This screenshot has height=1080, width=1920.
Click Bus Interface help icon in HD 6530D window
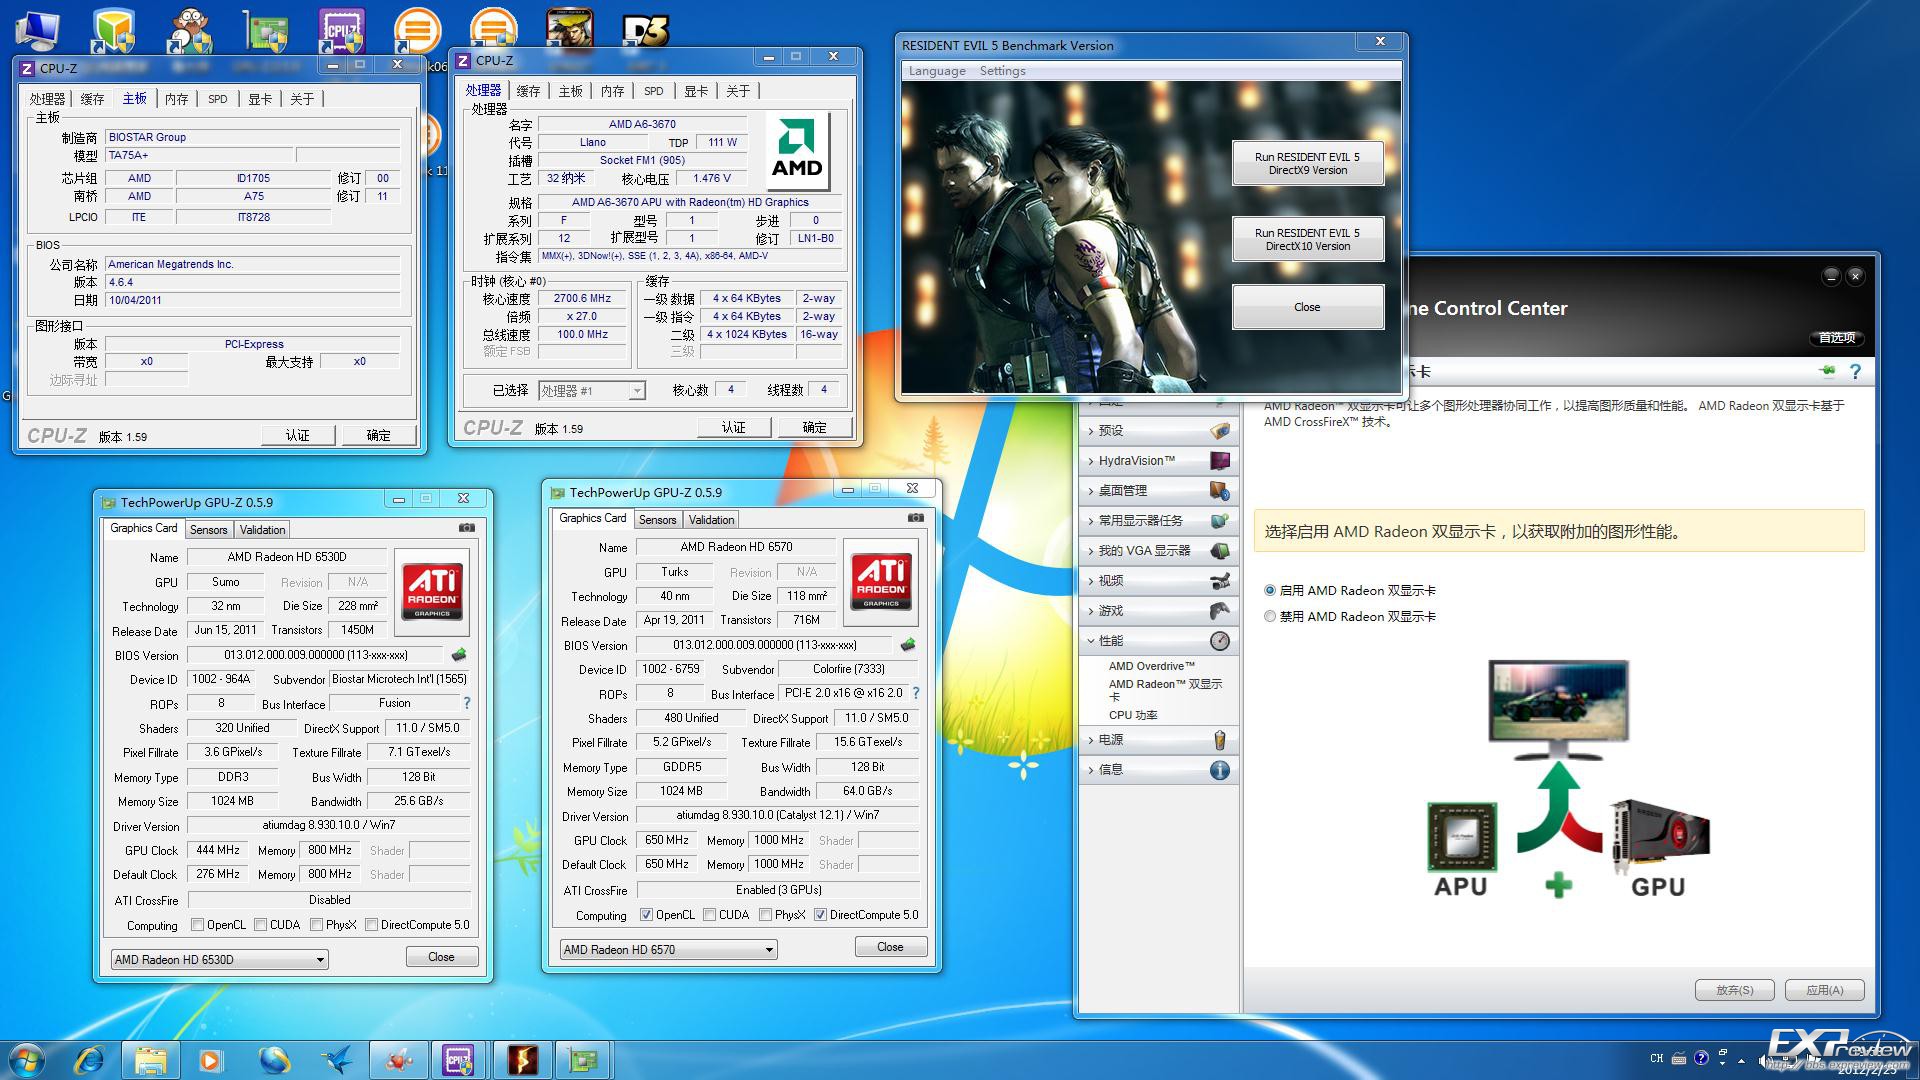467,703
